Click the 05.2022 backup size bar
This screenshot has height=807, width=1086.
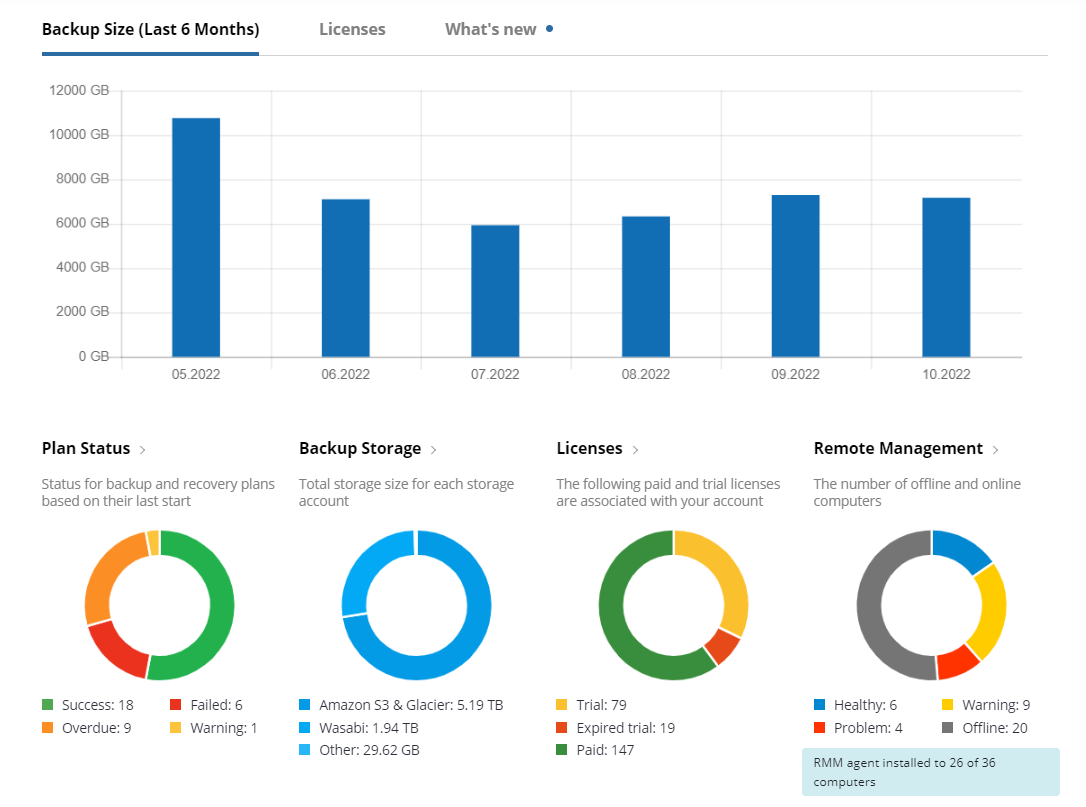196,237
